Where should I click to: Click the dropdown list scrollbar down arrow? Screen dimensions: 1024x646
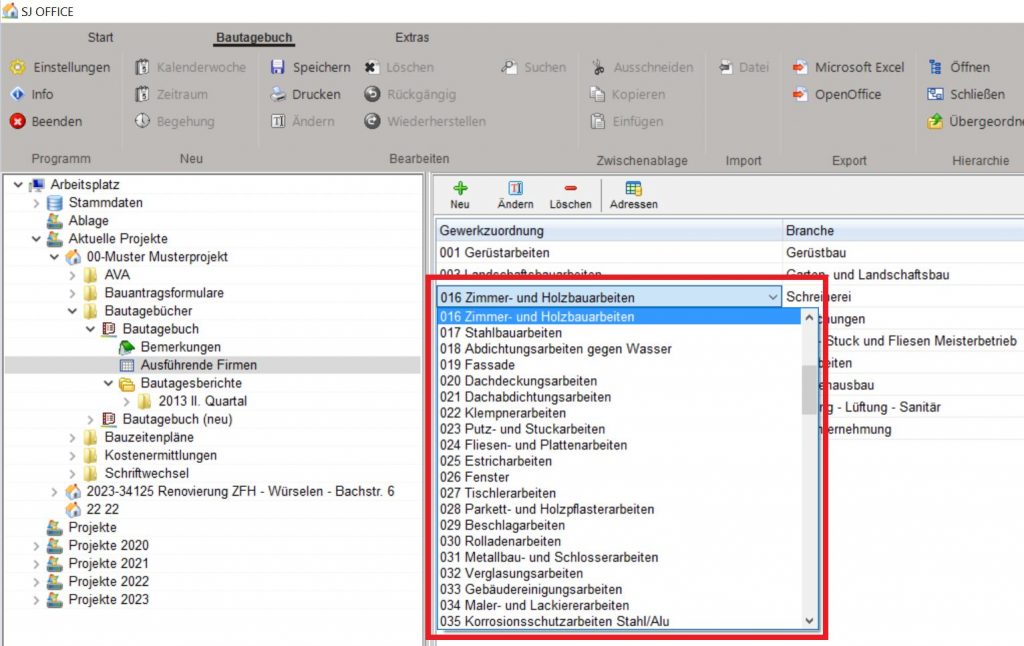pyautogui.click(x=810, y=621)
